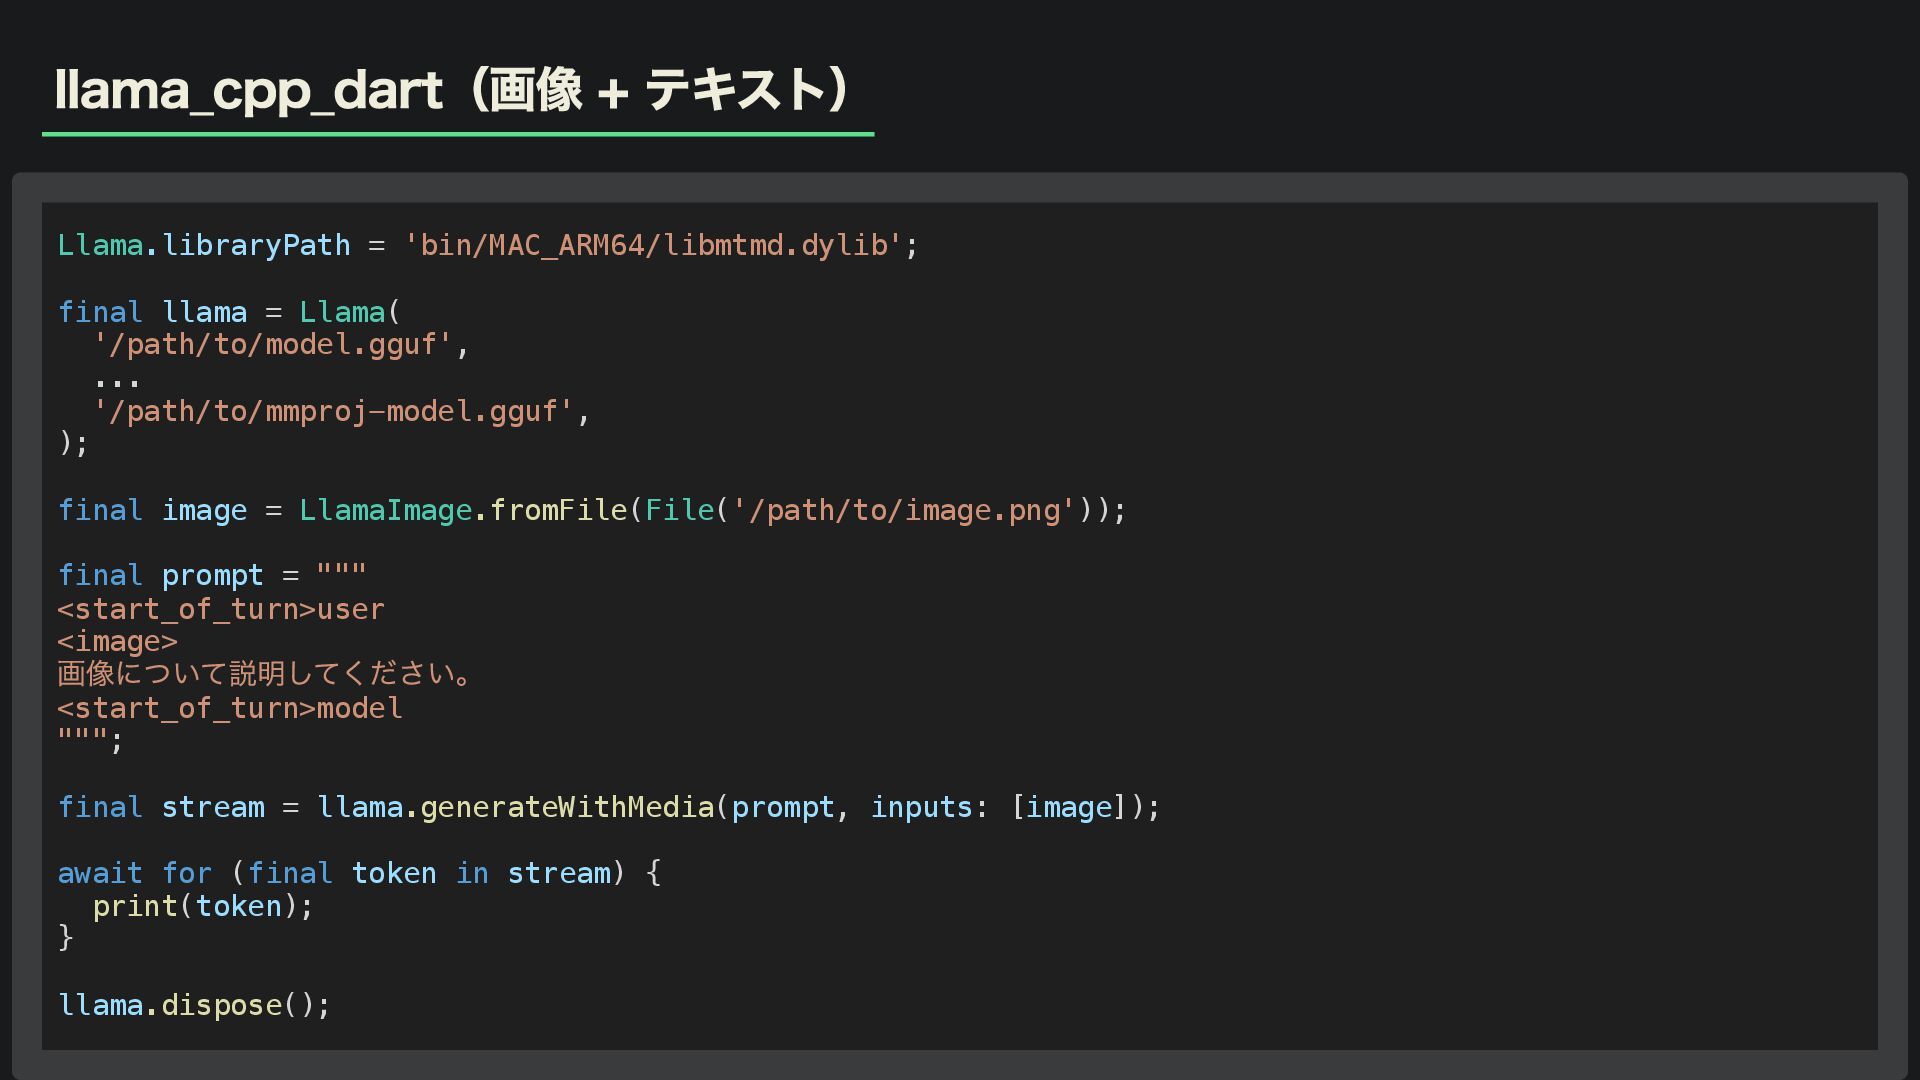Click the ellipsis line in Llama constructor
This screenshot has width=1920, height=1080.
tap(117, 380)
